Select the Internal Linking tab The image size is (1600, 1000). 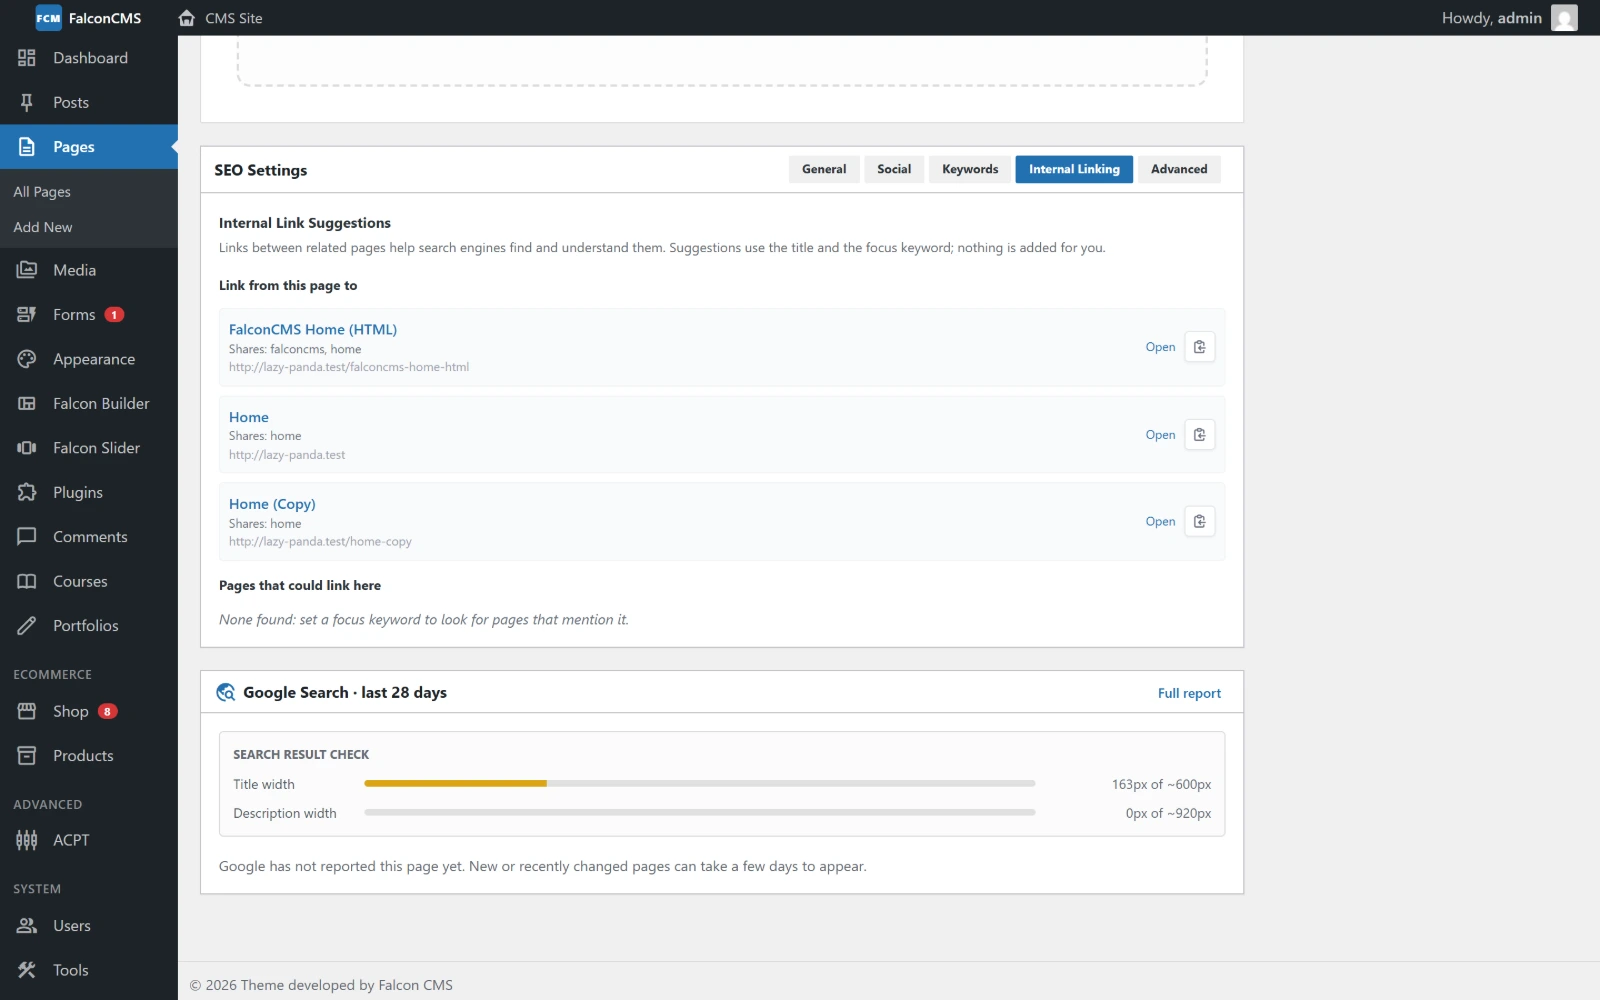point(1074,169)
